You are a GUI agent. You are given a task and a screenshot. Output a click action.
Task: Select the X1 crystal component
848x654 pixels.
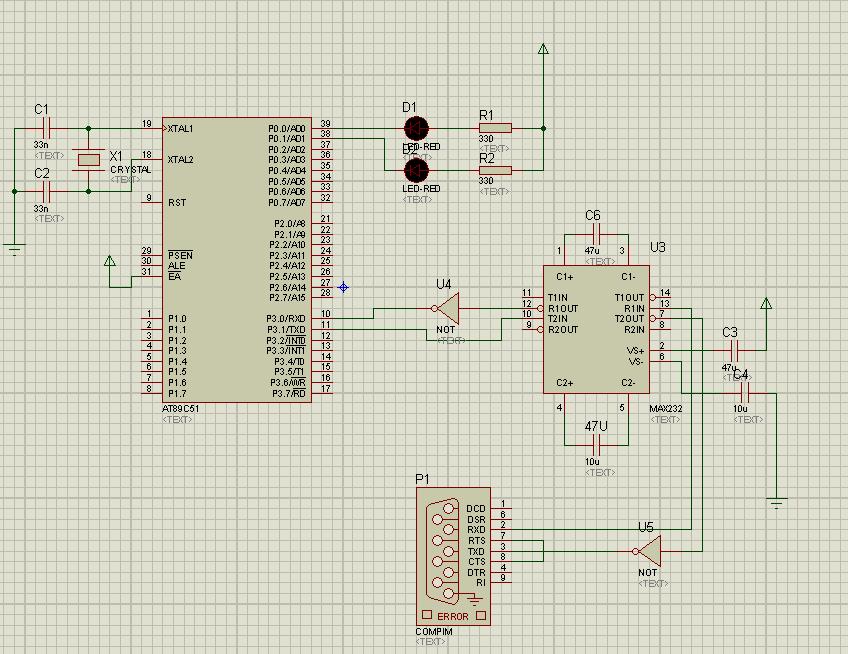(x=90, y=159)
